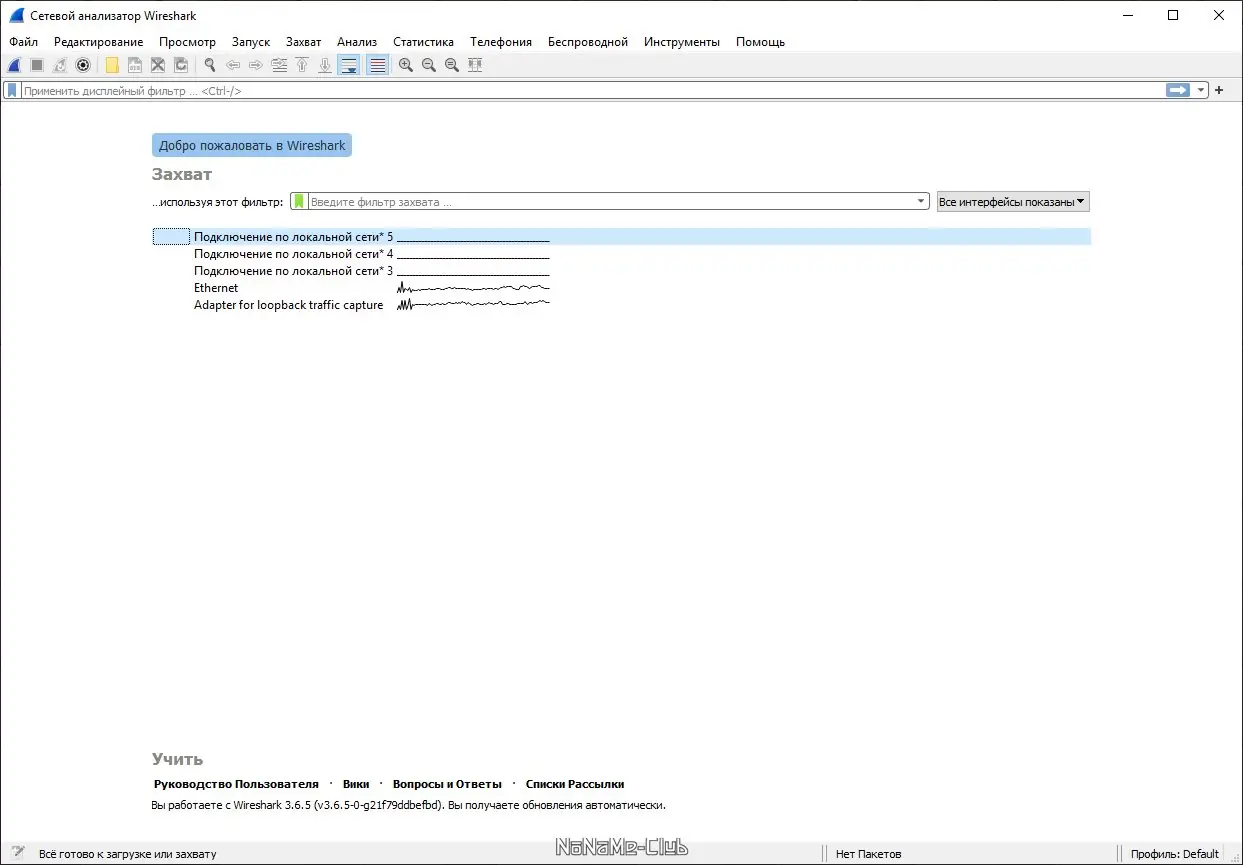This screenshot has width=1243, height=865.
Task: Click 'Добро пожаловать в Wireshark' button
Action: click(252, 146)
